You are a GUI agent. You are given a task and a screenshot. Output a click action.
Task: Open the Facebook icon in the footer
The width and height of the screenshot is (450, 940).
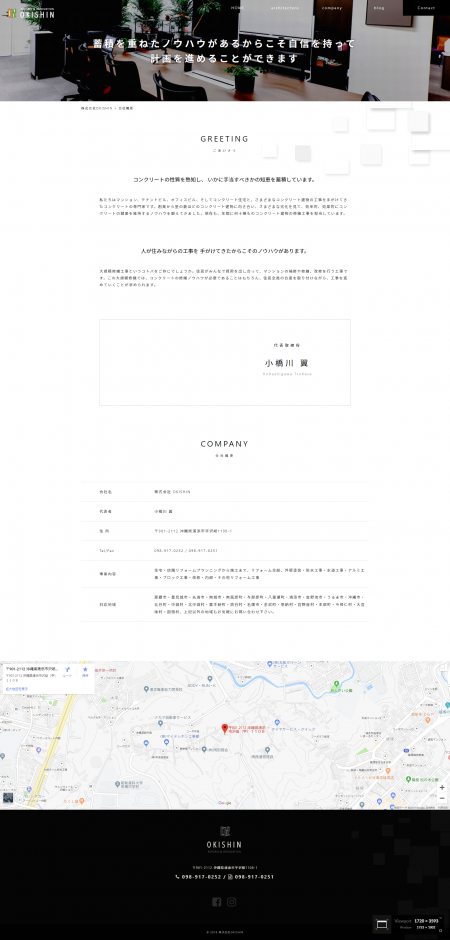(x=216, y=902)
